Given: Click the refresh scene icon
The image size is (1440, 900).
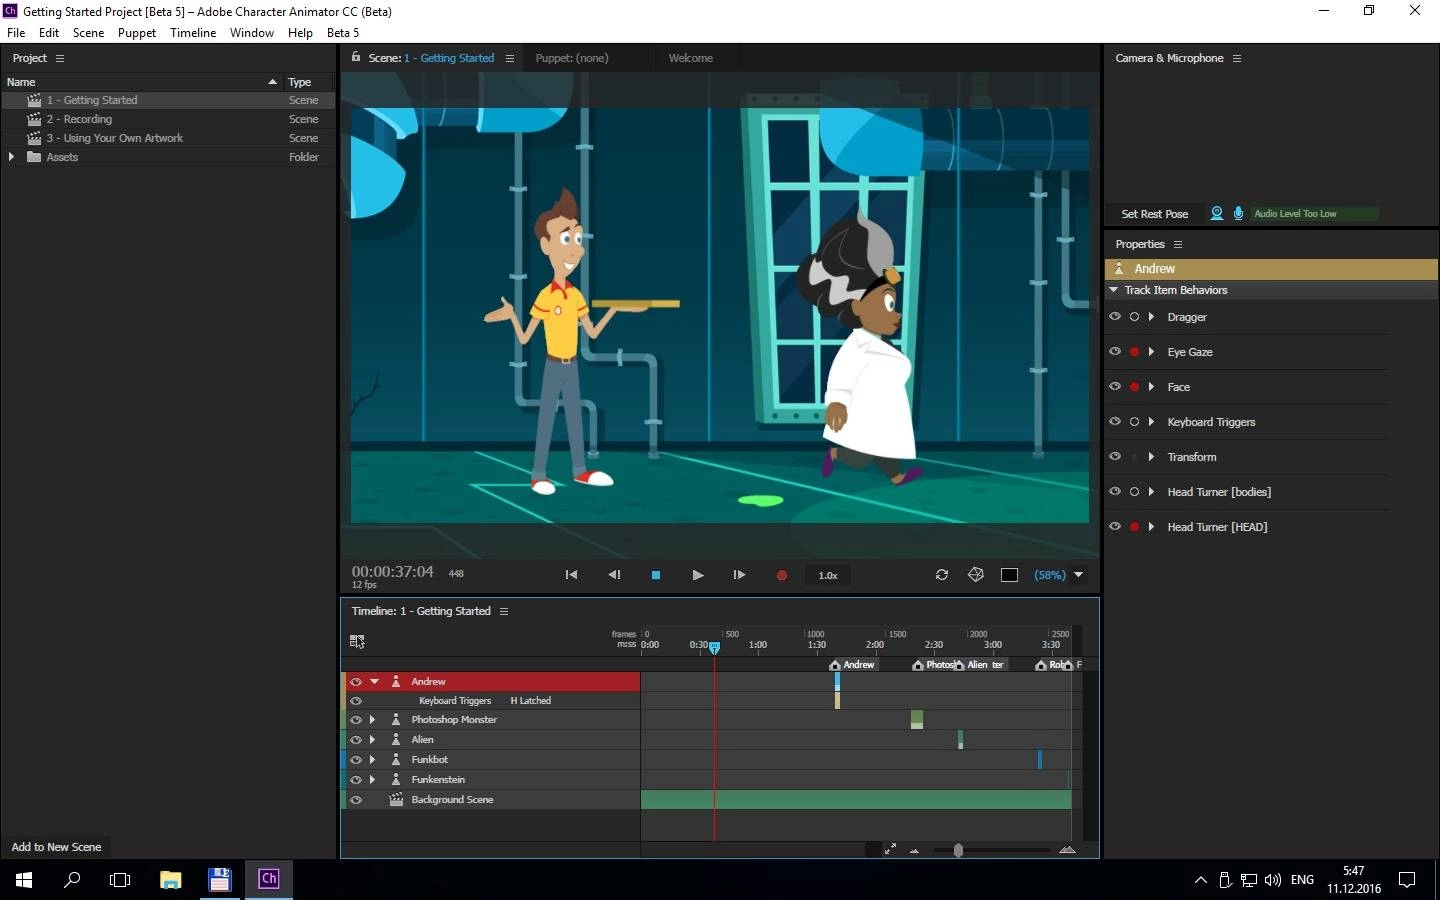Looking at the screenshot, I should click(942, 574).
